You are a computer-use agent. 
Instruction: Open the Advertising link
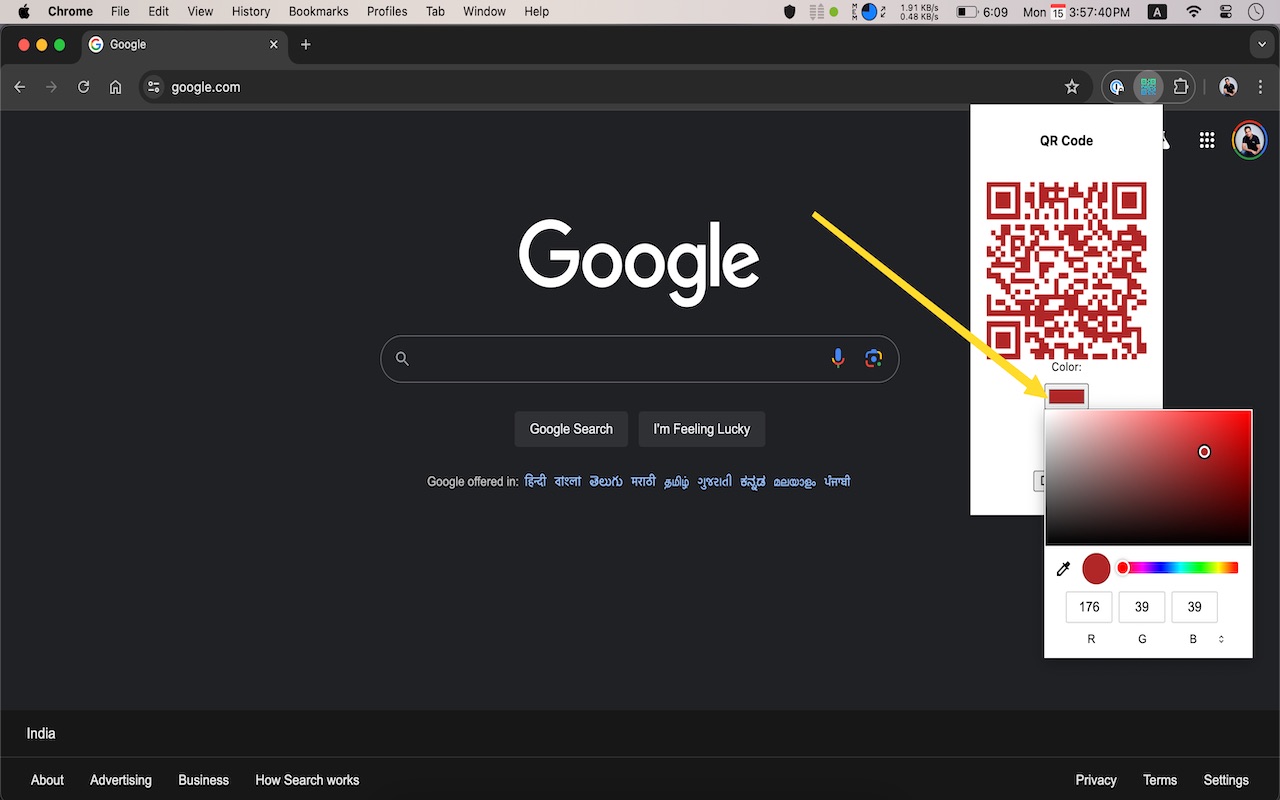(x=121, y=780)
